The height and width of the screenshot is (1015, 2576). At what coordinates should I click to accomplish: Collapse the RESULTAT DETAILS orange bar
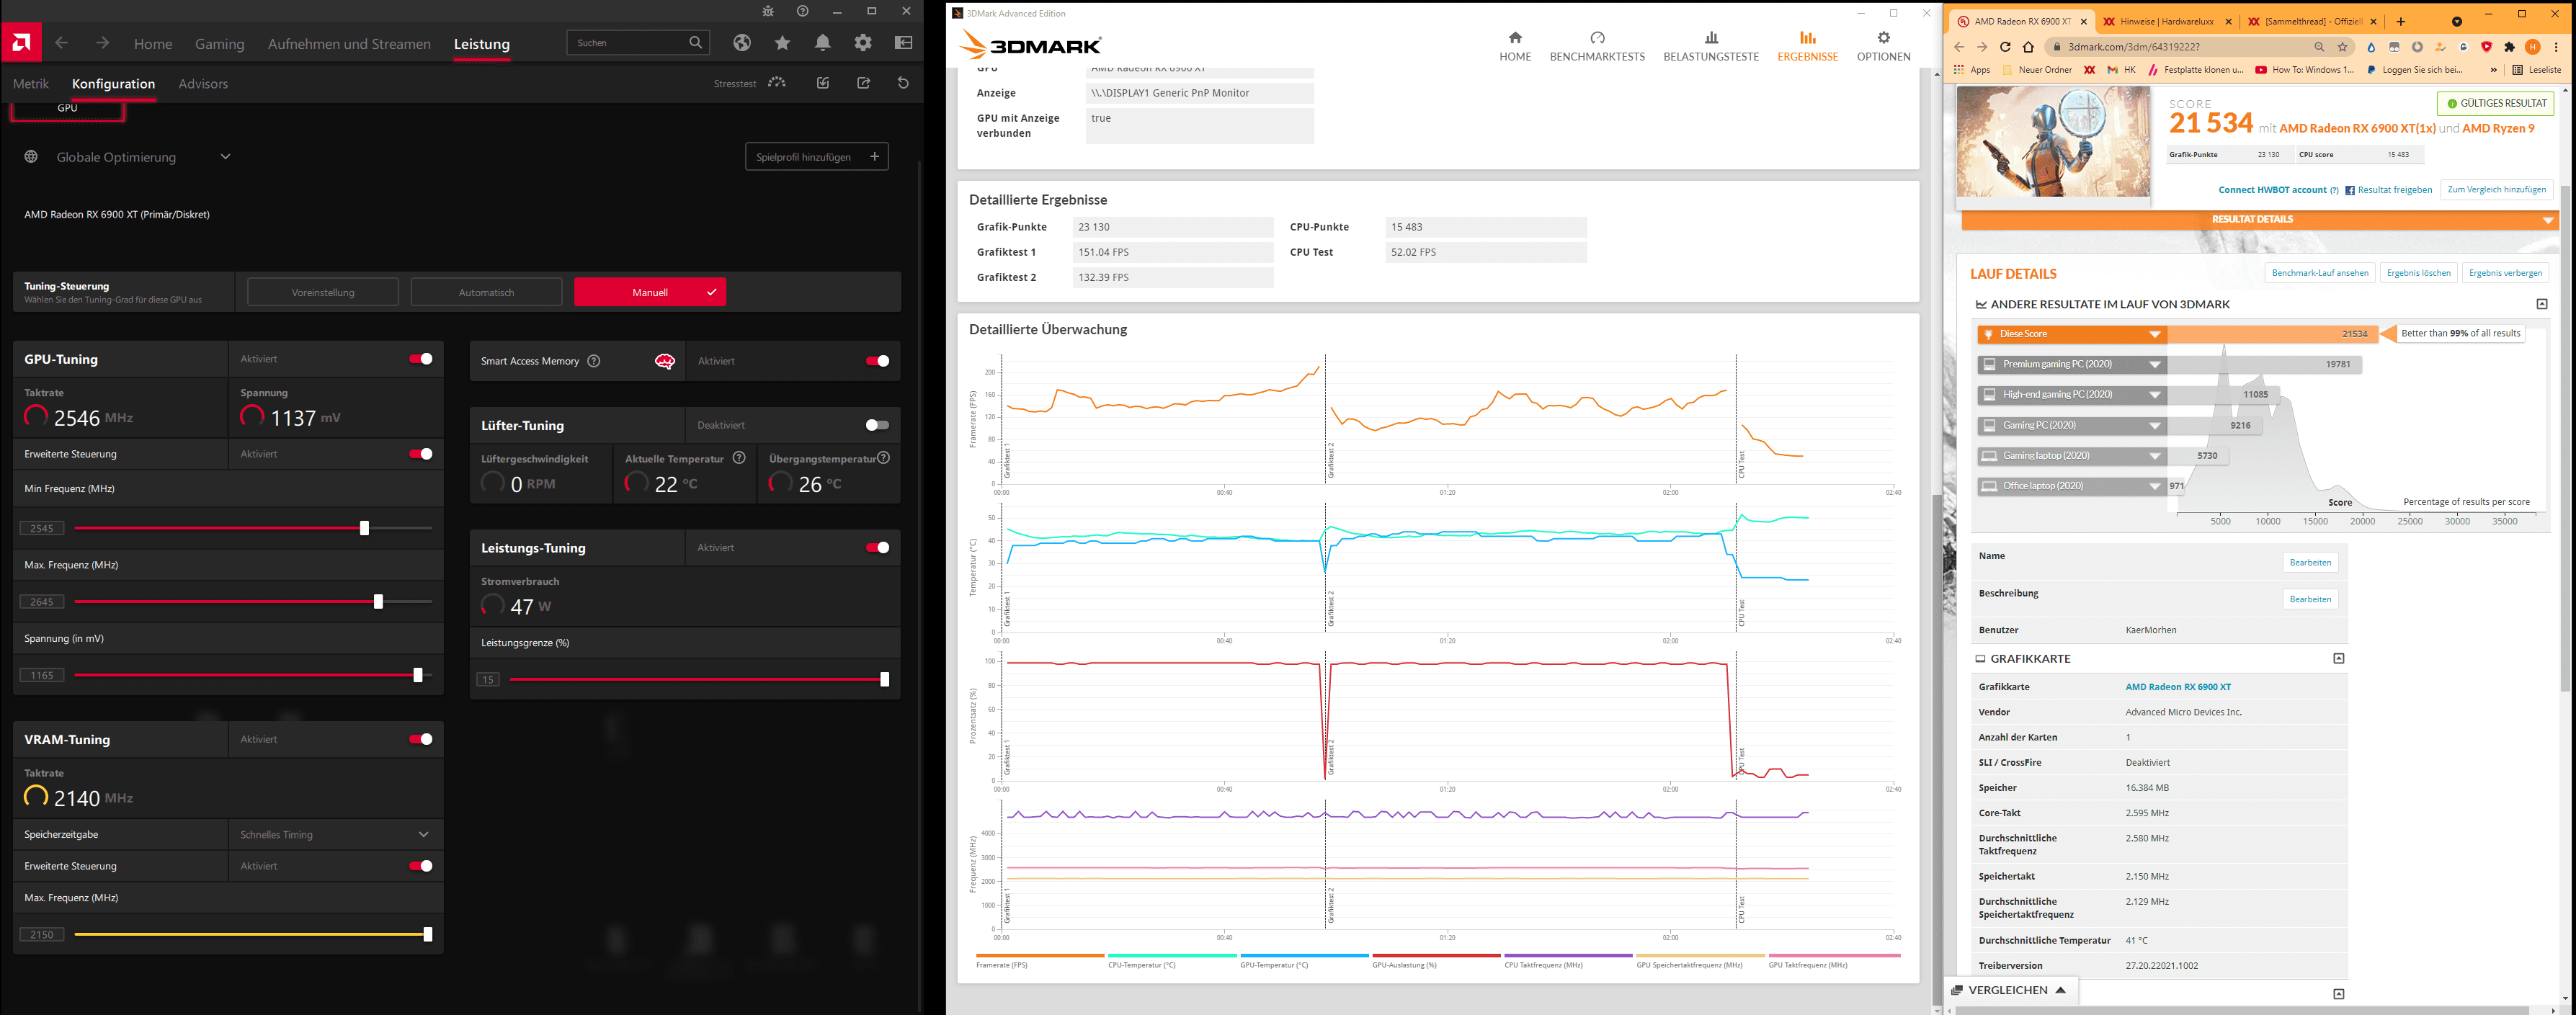pos(2260,220)
